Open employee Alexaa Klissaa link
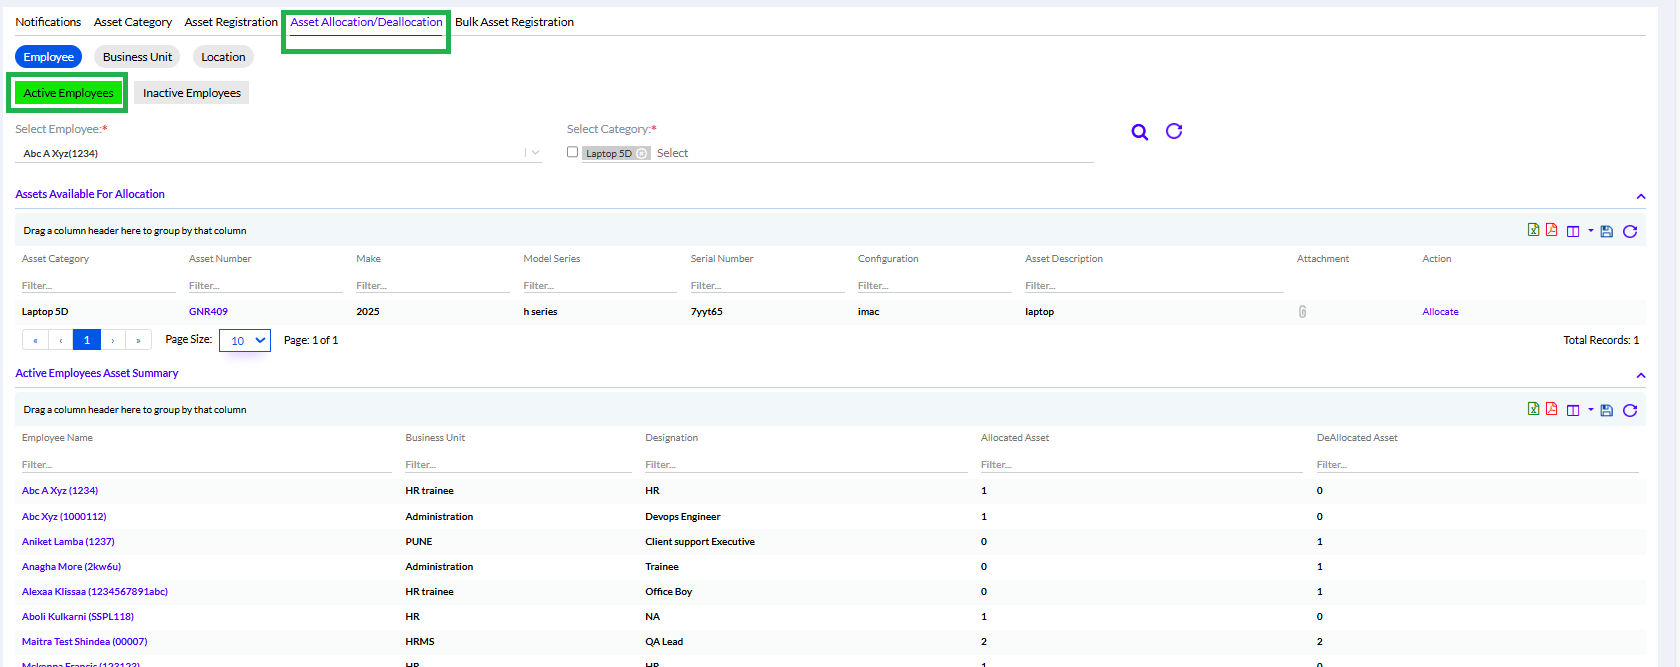 pos(95,592)
